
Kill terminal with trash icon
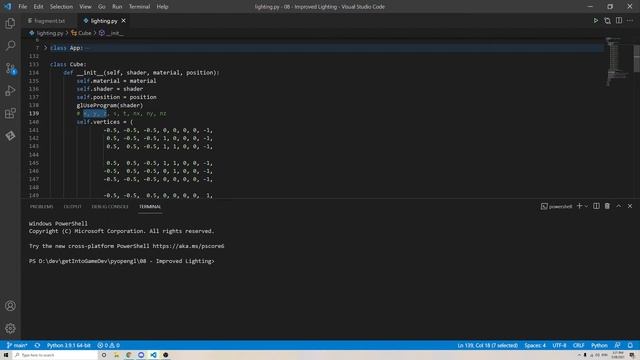[607, 206]
